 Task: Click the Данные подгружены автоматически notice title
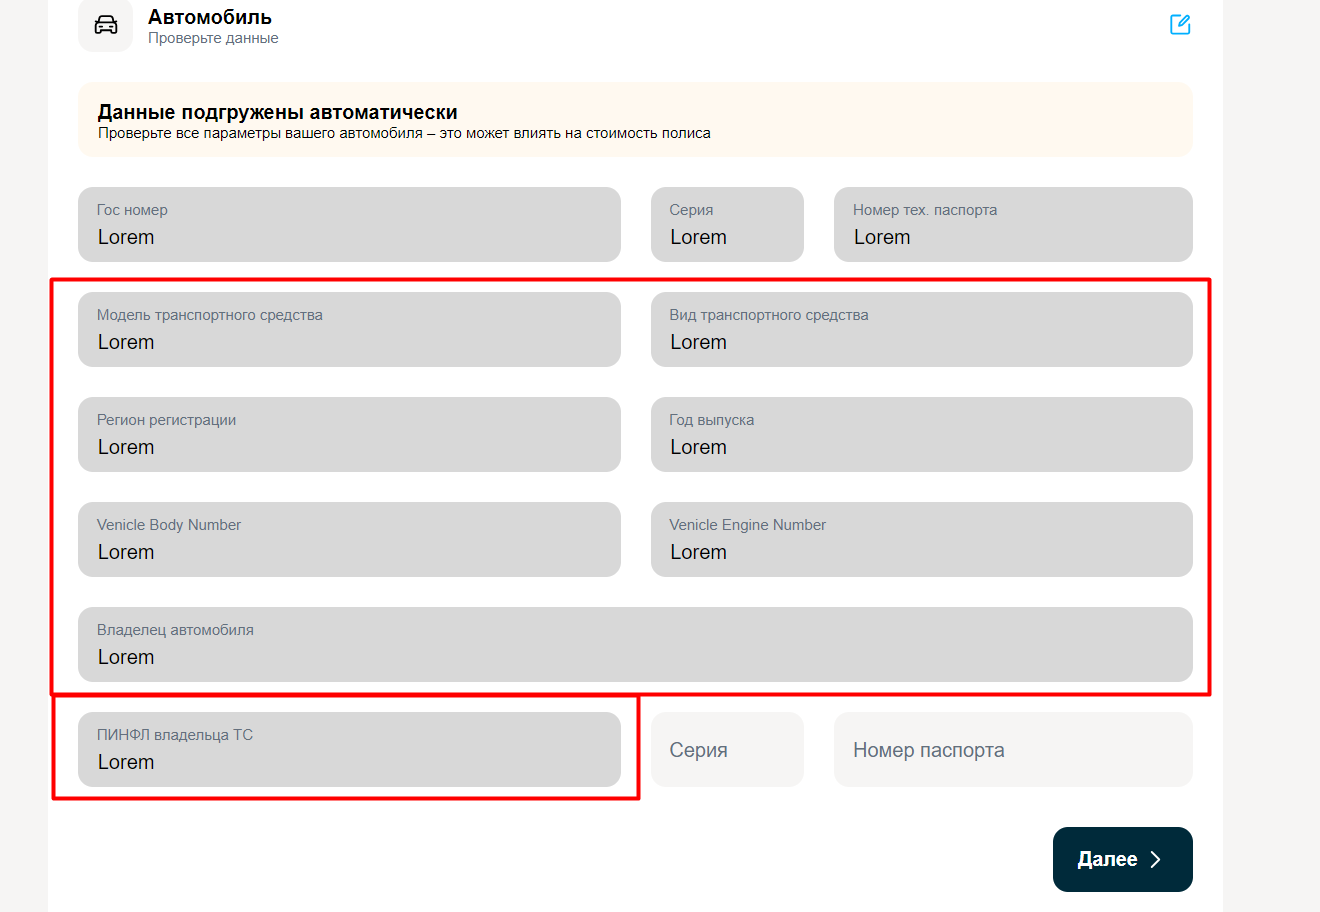tap(278, 112)
